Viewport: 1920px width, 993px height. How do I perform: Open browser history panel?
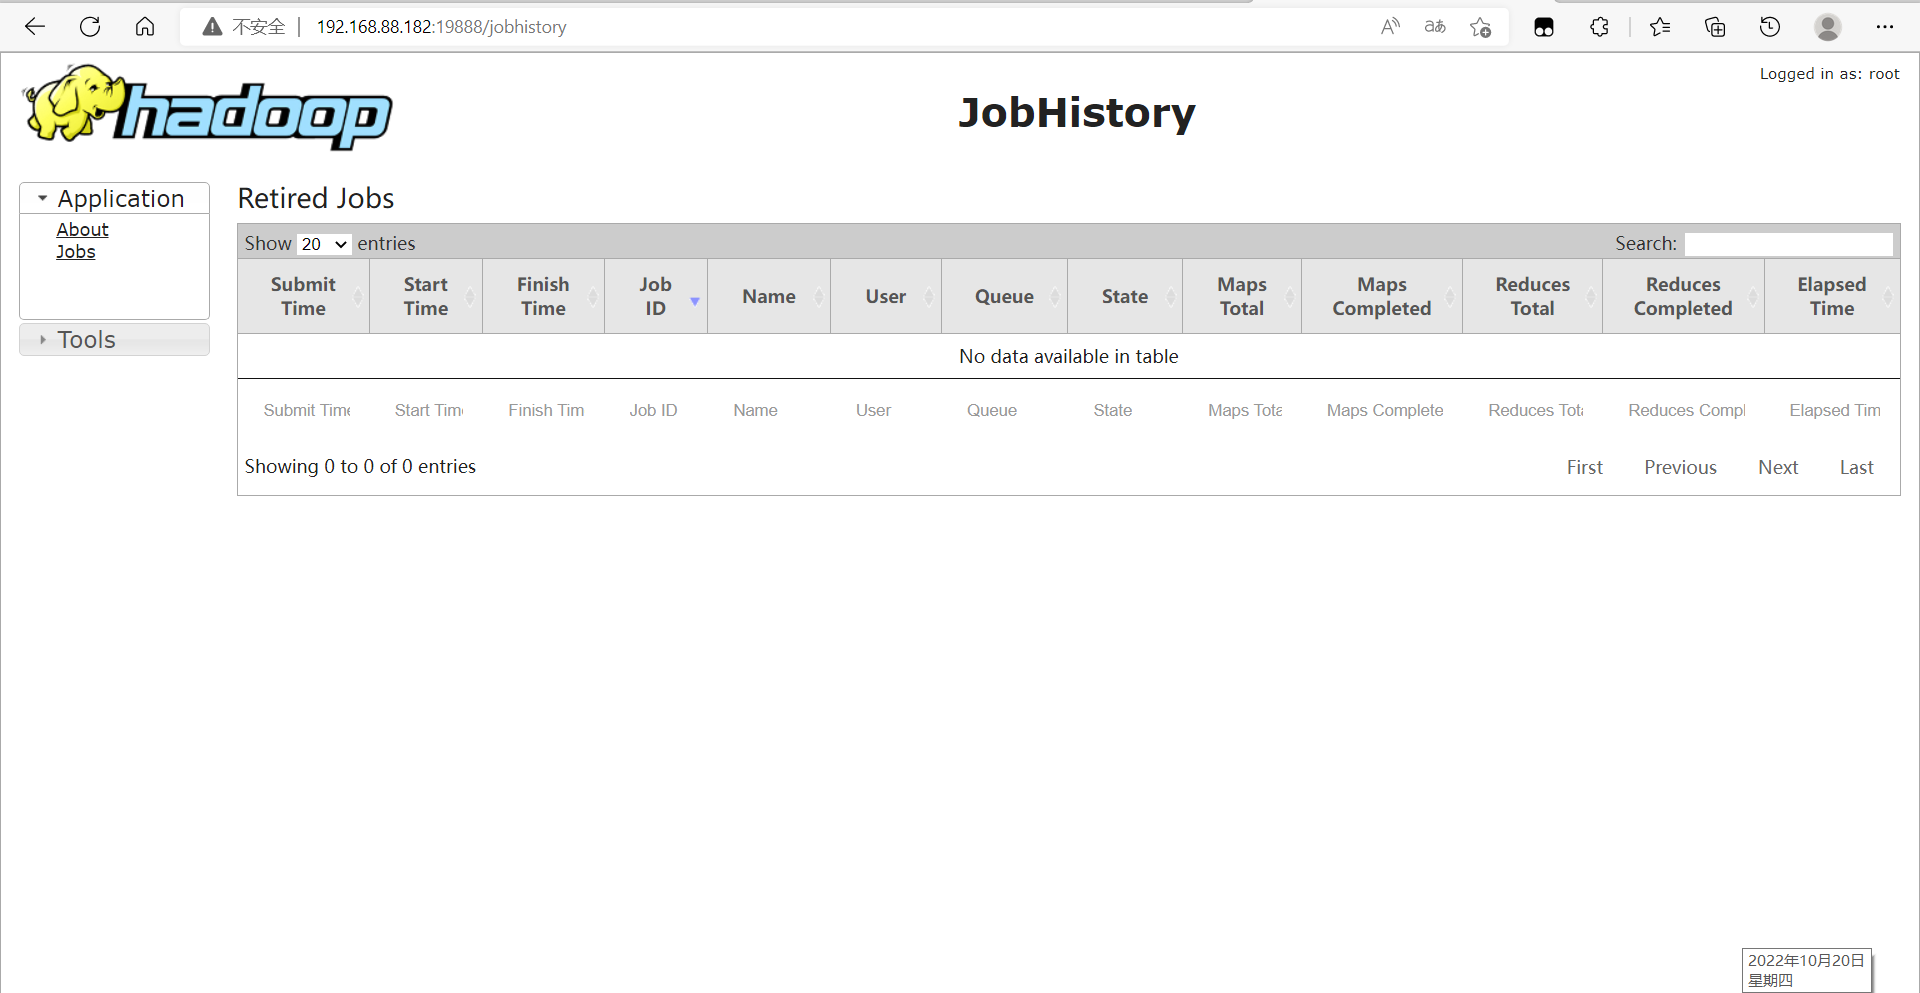pyautogui.click(x=1770, y=27)
